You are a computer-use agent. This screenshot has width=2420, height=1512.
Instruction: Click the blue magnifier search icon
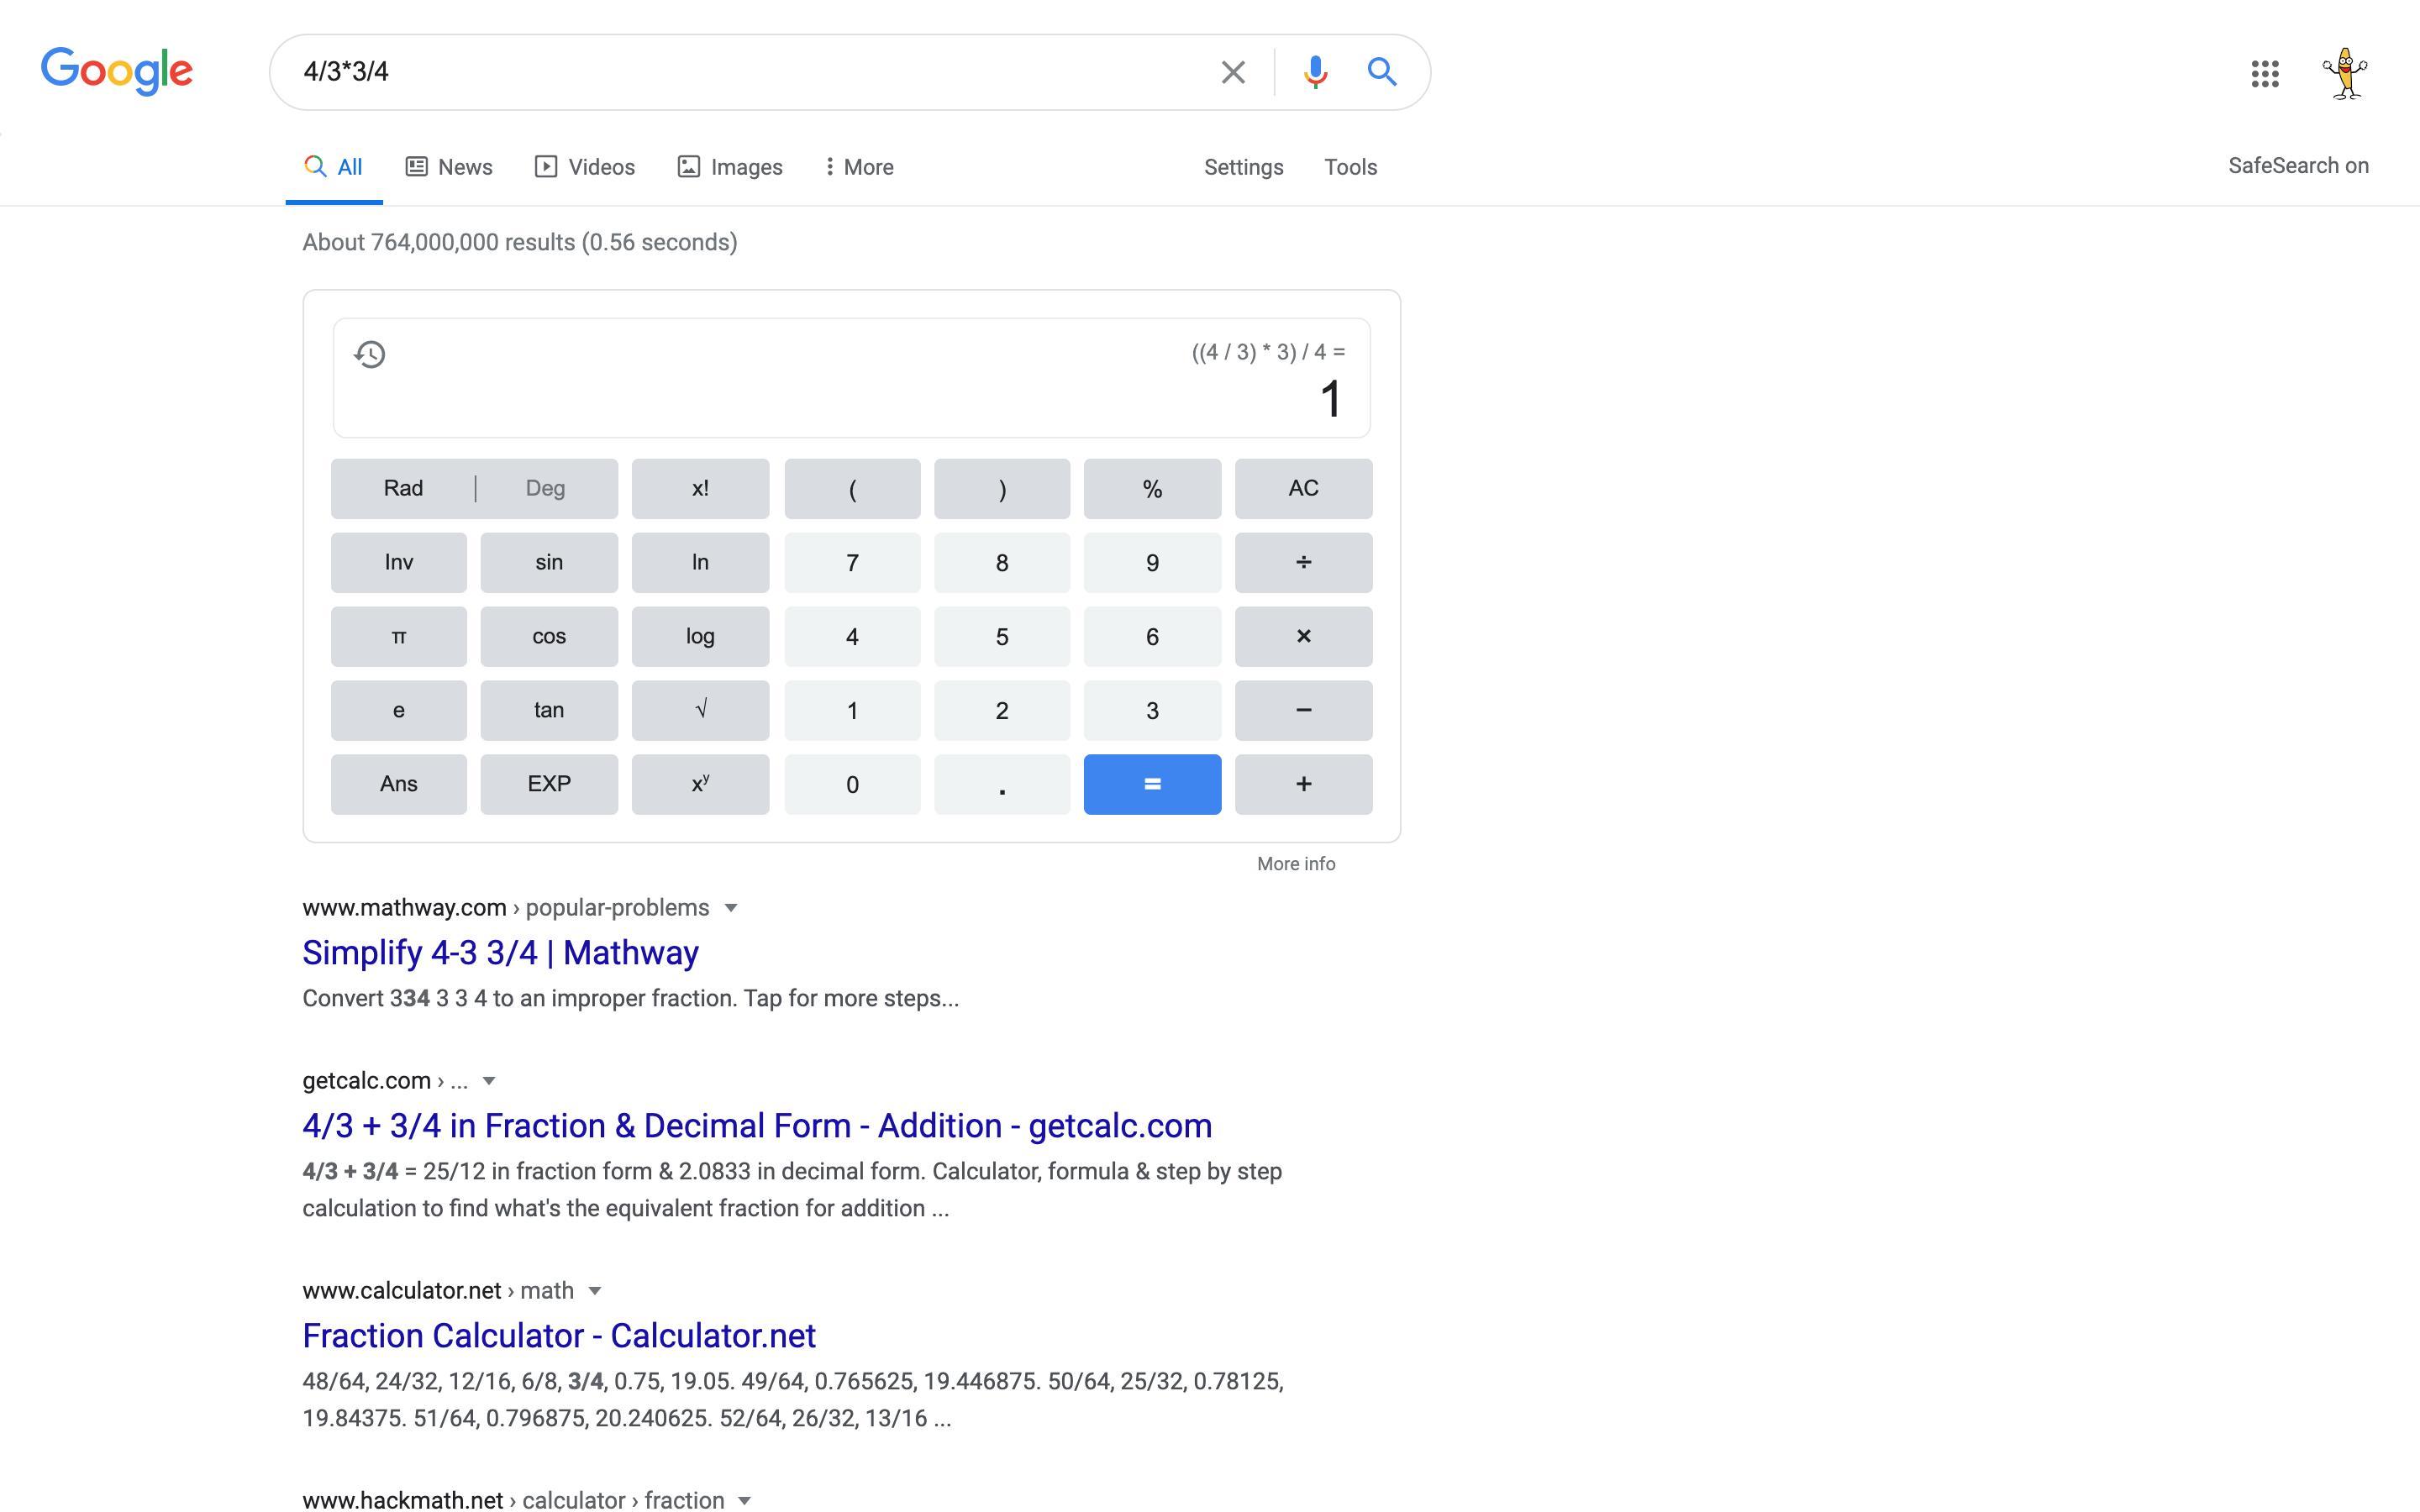1381,72
